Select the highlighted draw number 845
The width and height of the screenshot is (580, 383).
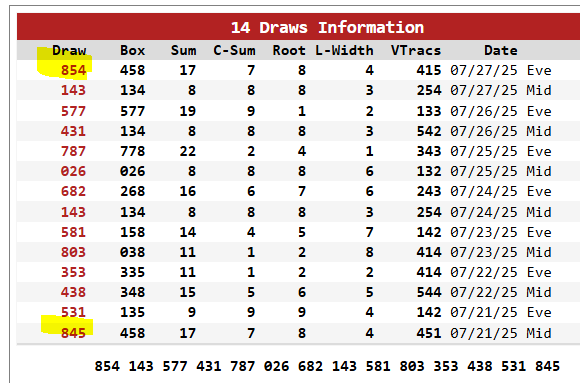[73, 333]
